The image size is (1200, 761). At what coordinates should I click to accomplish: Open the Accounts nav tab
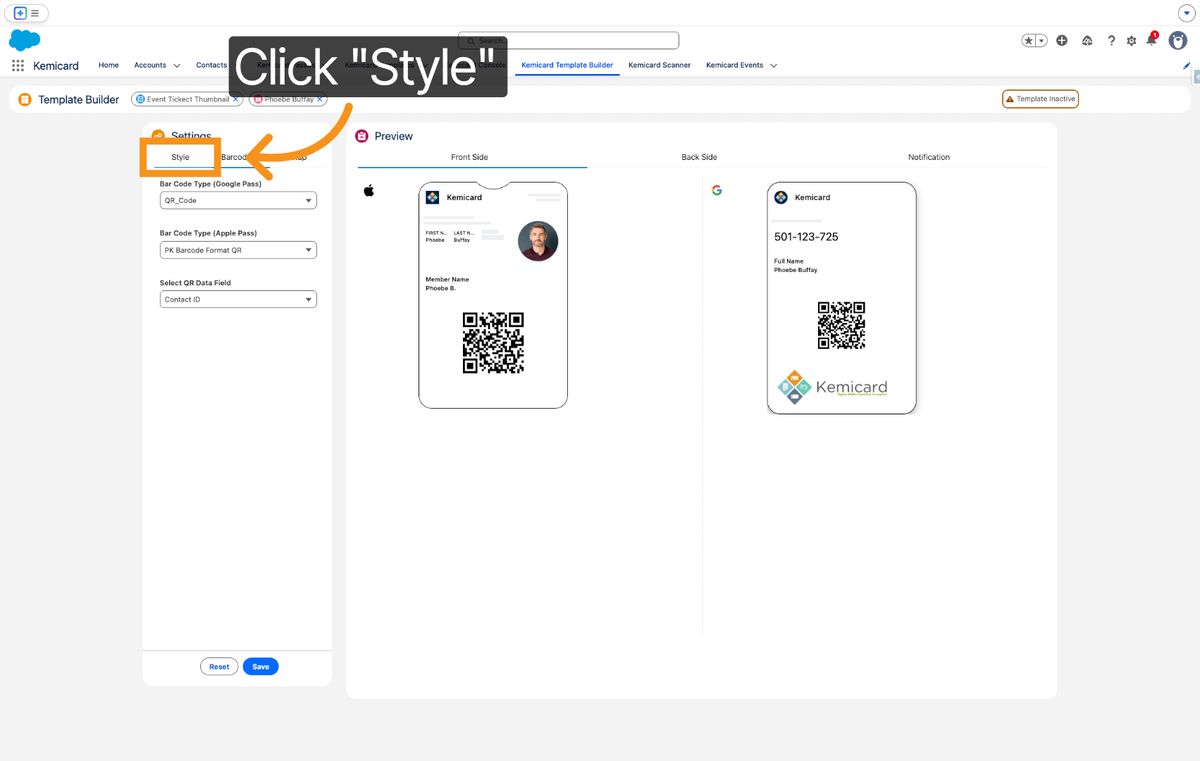pyautogui.click(x=150, y=65)
